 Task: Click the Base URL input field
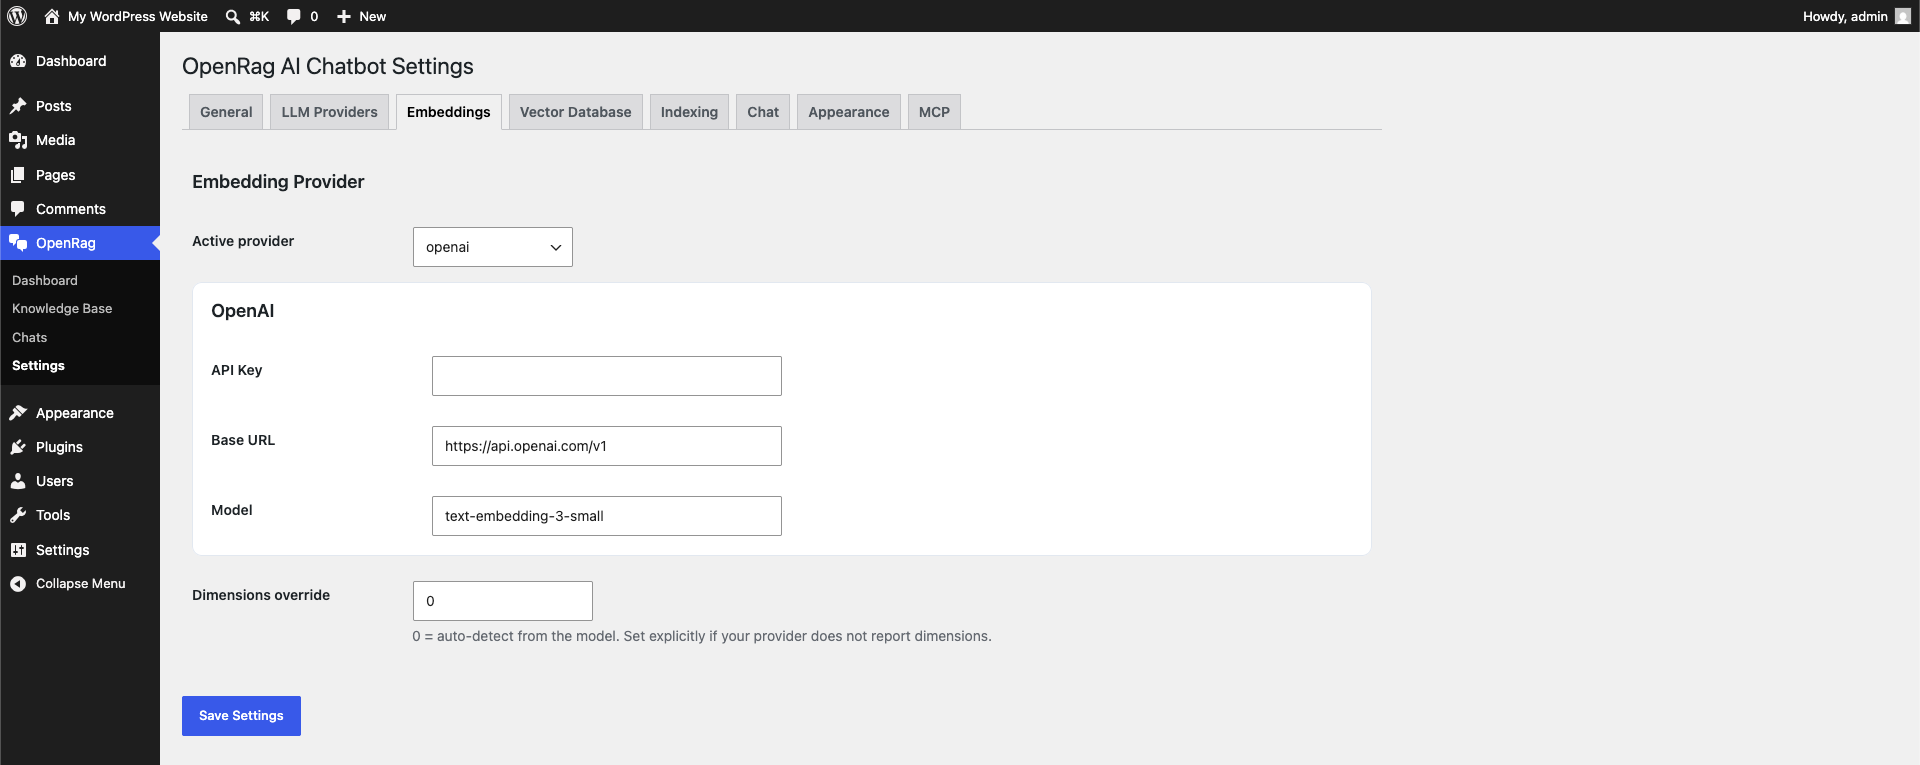click(x=607, y=446)
